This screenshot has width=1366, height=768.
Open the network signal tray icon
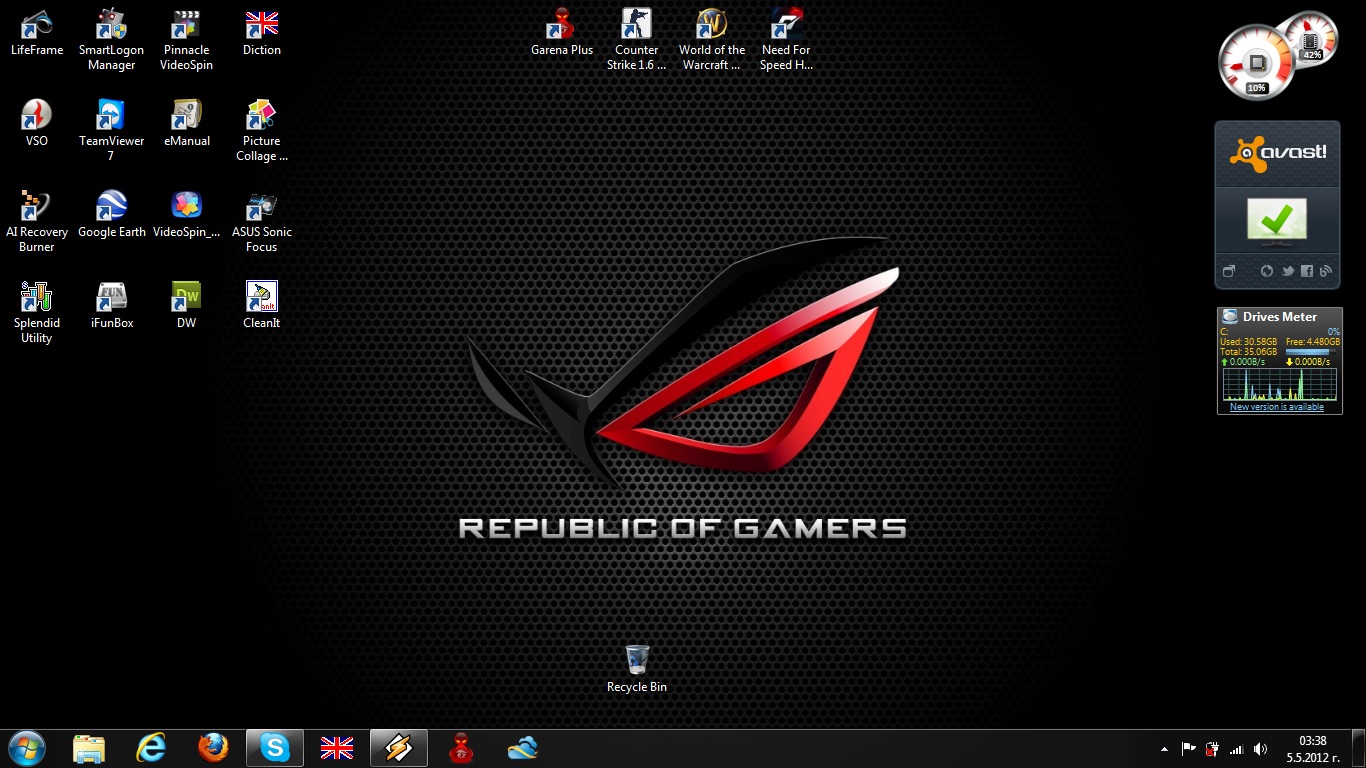[1237, 749]
